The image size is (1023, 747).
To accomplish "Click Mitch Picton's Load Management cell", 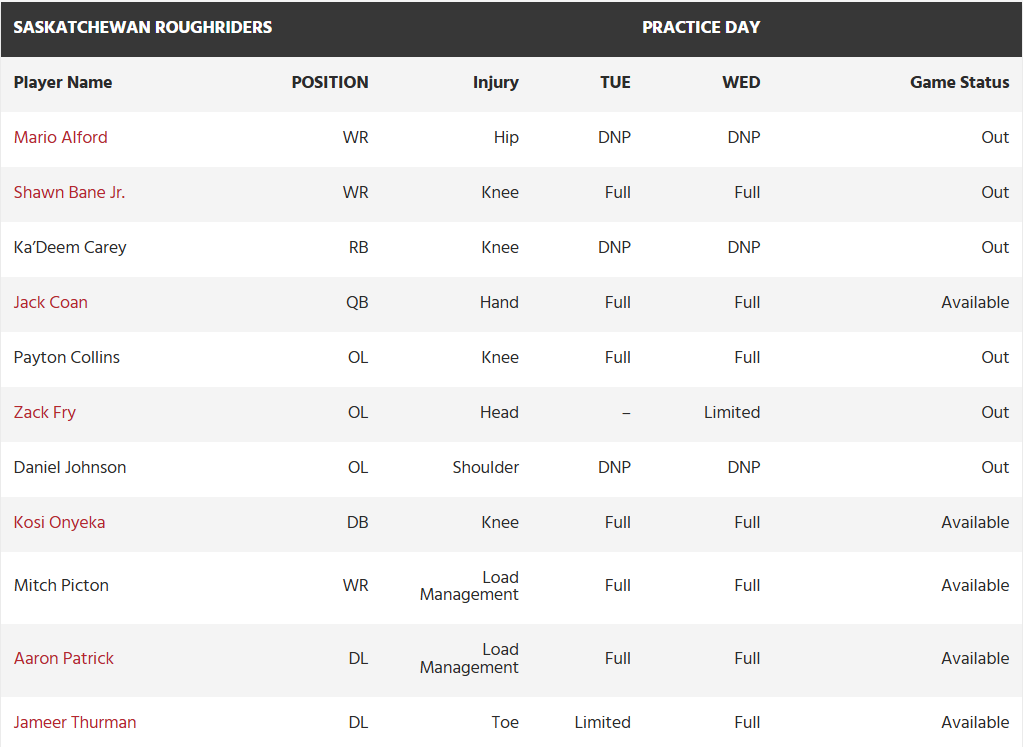I will (469, 586).
